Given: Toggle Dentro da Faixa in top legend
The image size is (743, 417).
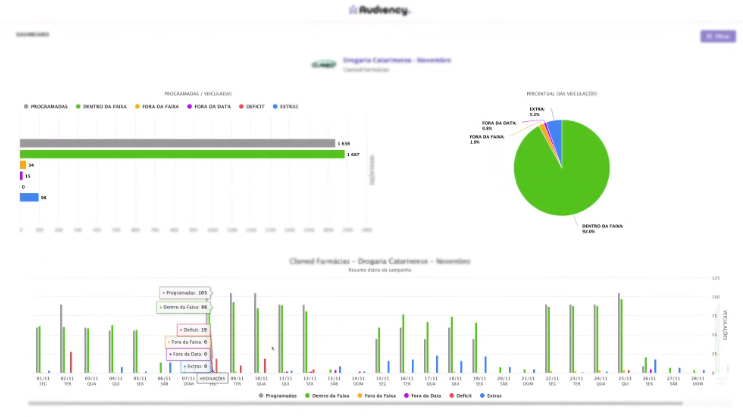Looking at the screenshot, I should point(101,107).
